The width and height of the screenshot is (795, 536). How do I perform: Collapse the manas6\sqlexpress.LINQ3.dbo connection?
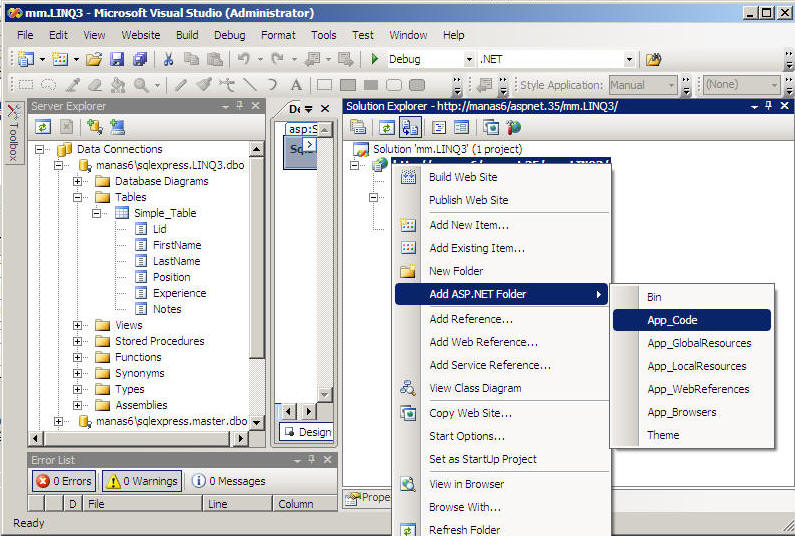tap(58, 165)
